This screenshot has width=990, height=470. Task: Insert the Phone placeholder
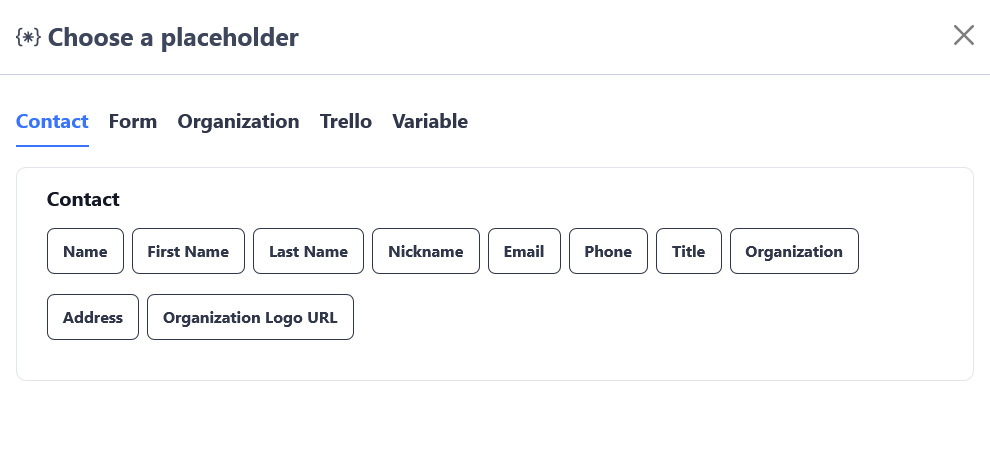(608, 251)
